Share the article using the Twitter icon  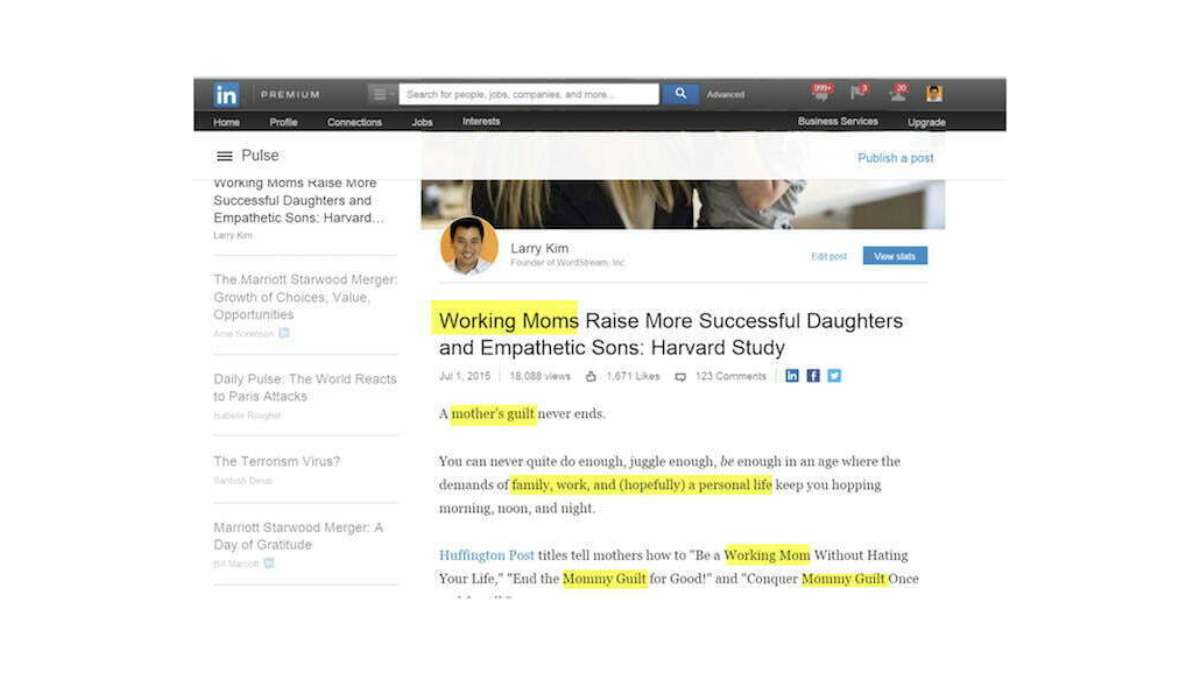834,376
